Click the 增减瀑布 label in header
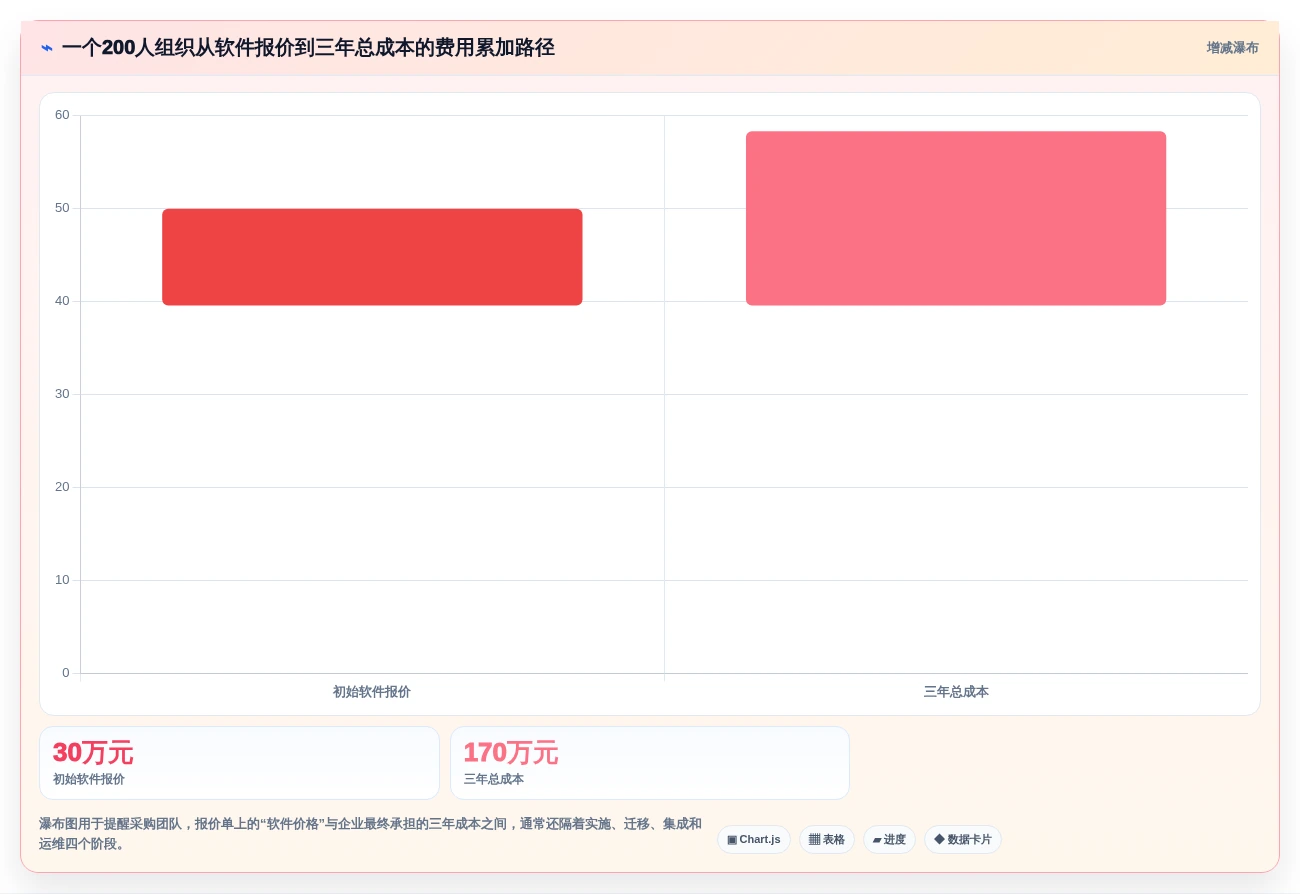1300x894 pixels. [x=1232, y=48]
